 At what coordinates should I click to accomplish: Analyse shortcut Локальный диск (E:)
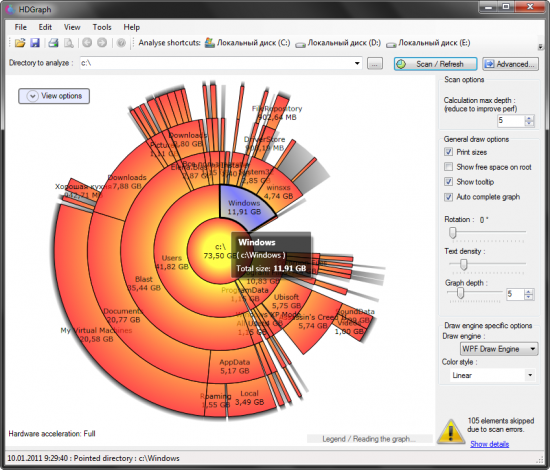coord(428,43)
